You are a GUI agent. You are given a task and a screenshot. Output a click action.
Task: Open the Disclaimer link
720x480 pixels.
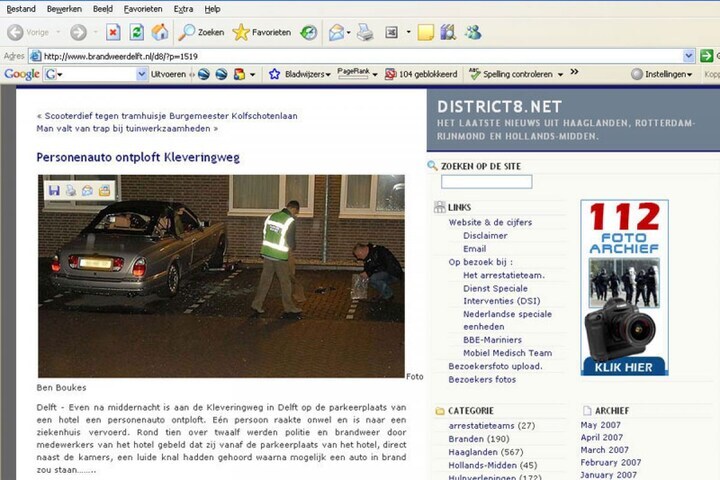(x=485, y=236)
